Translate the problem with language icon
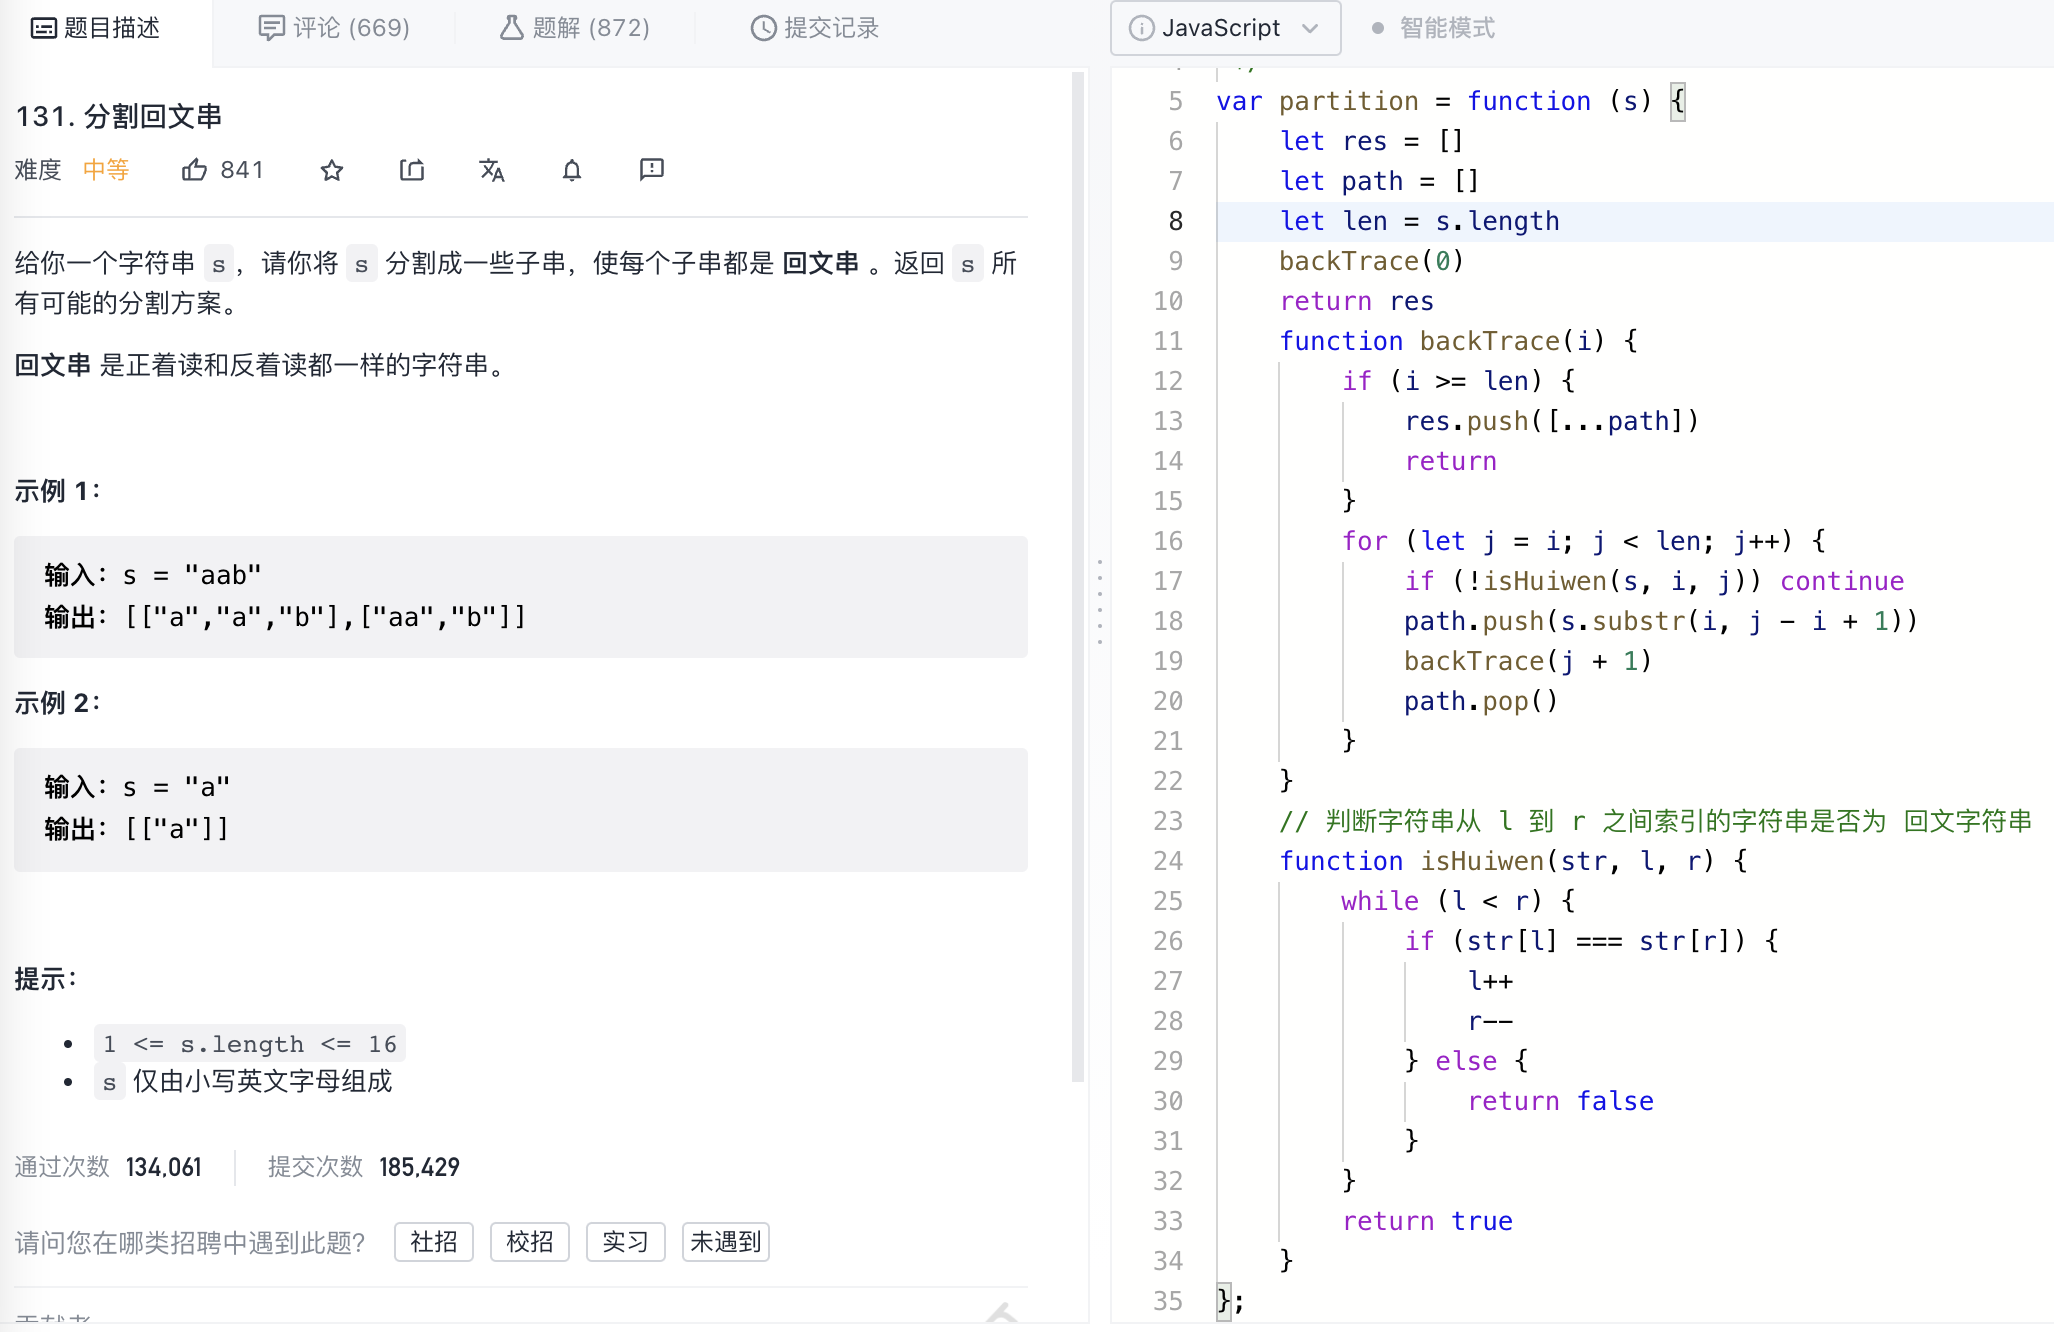The image size is (2054, 1332). click(492, 170)
